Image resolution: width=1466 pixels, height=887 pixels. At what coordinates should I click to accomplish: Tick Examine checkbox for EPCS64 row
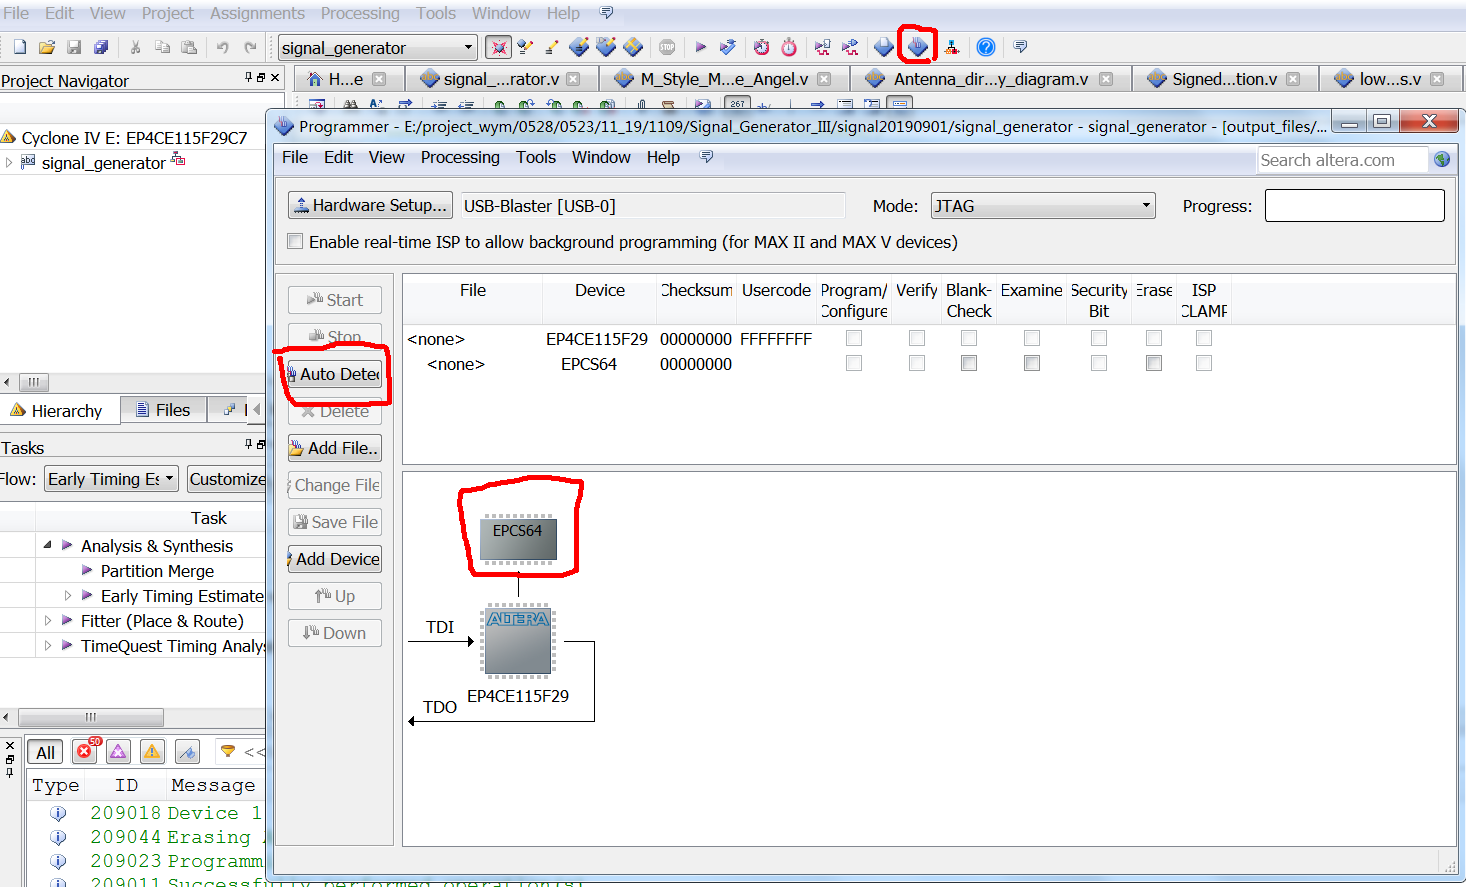pyautogui.click(x=1032, y=363)
